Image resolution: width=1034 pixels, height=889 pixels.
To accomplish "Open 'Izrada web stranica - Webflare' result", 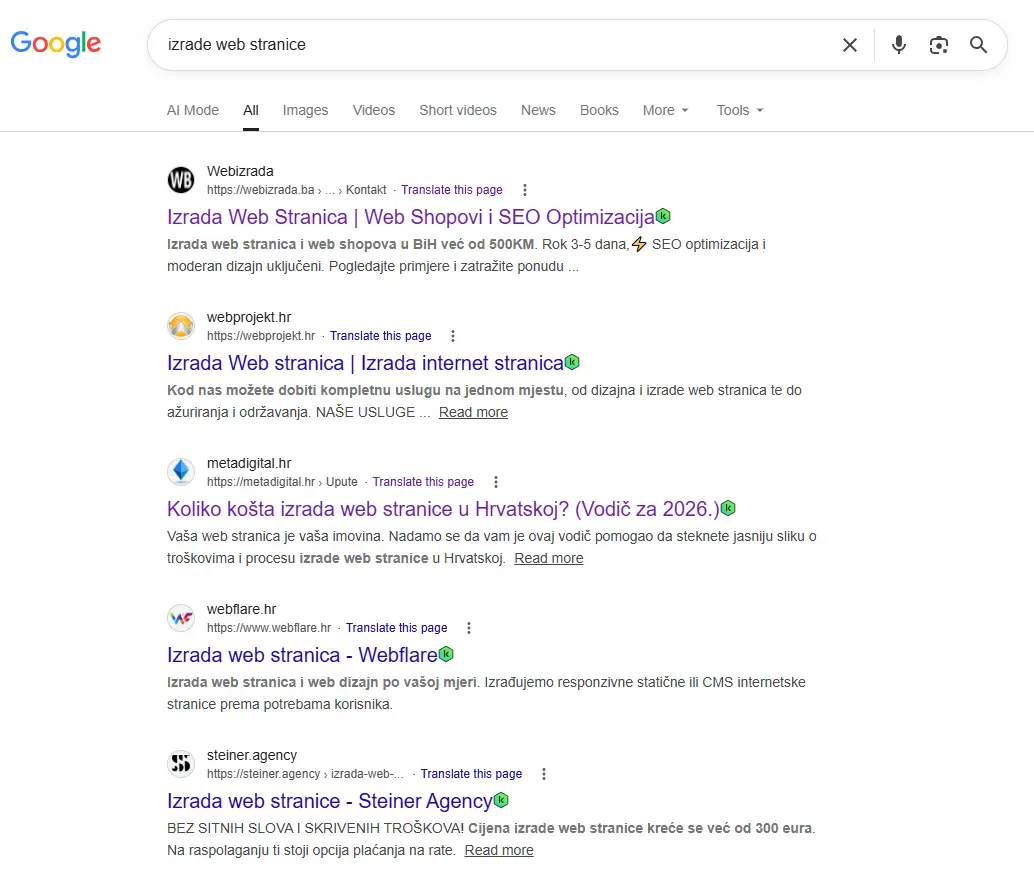I will (302, 655).
